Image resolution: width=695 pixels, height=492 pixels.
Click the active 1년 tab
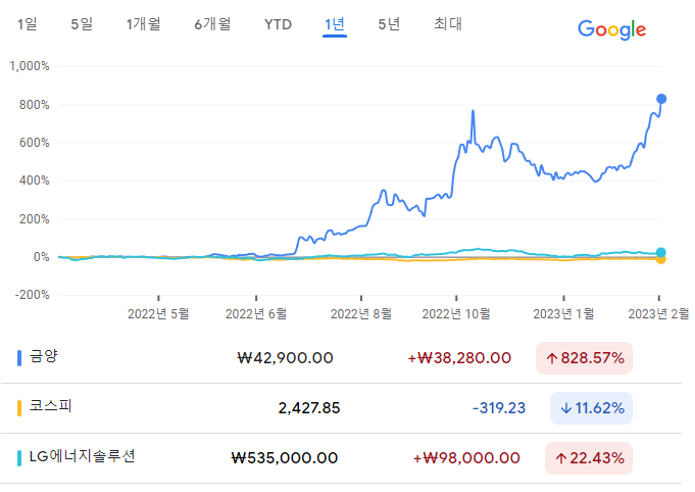click(334, 23)
